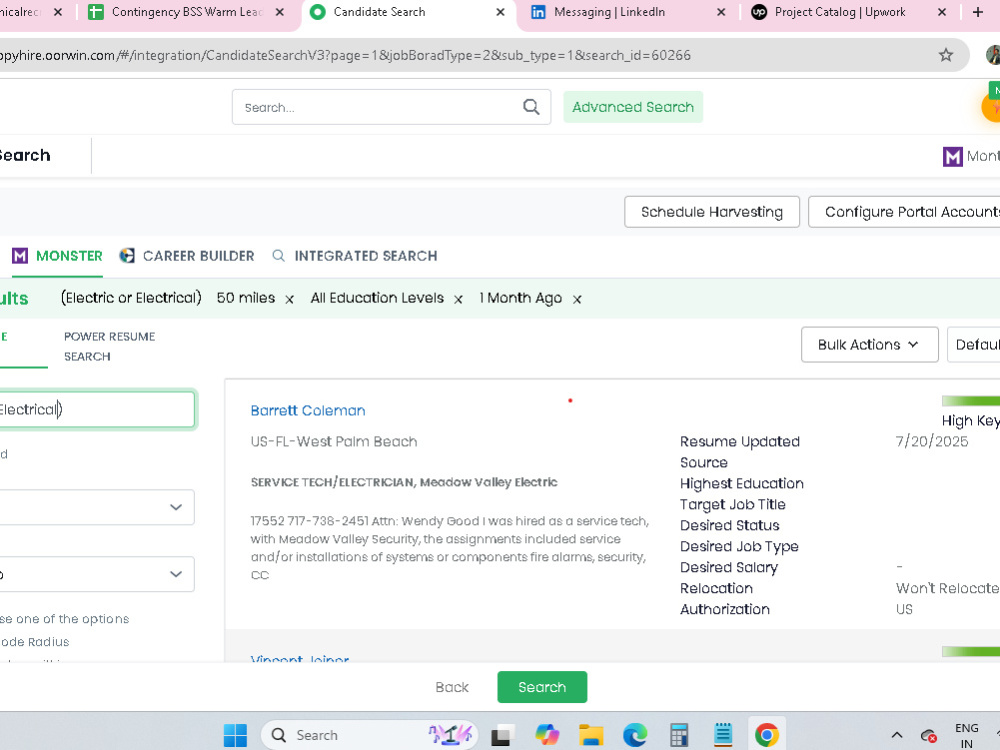The image size is (1000, 750).
Task: Click Schedule Harvesting
Action: click(x=712, y=212)
